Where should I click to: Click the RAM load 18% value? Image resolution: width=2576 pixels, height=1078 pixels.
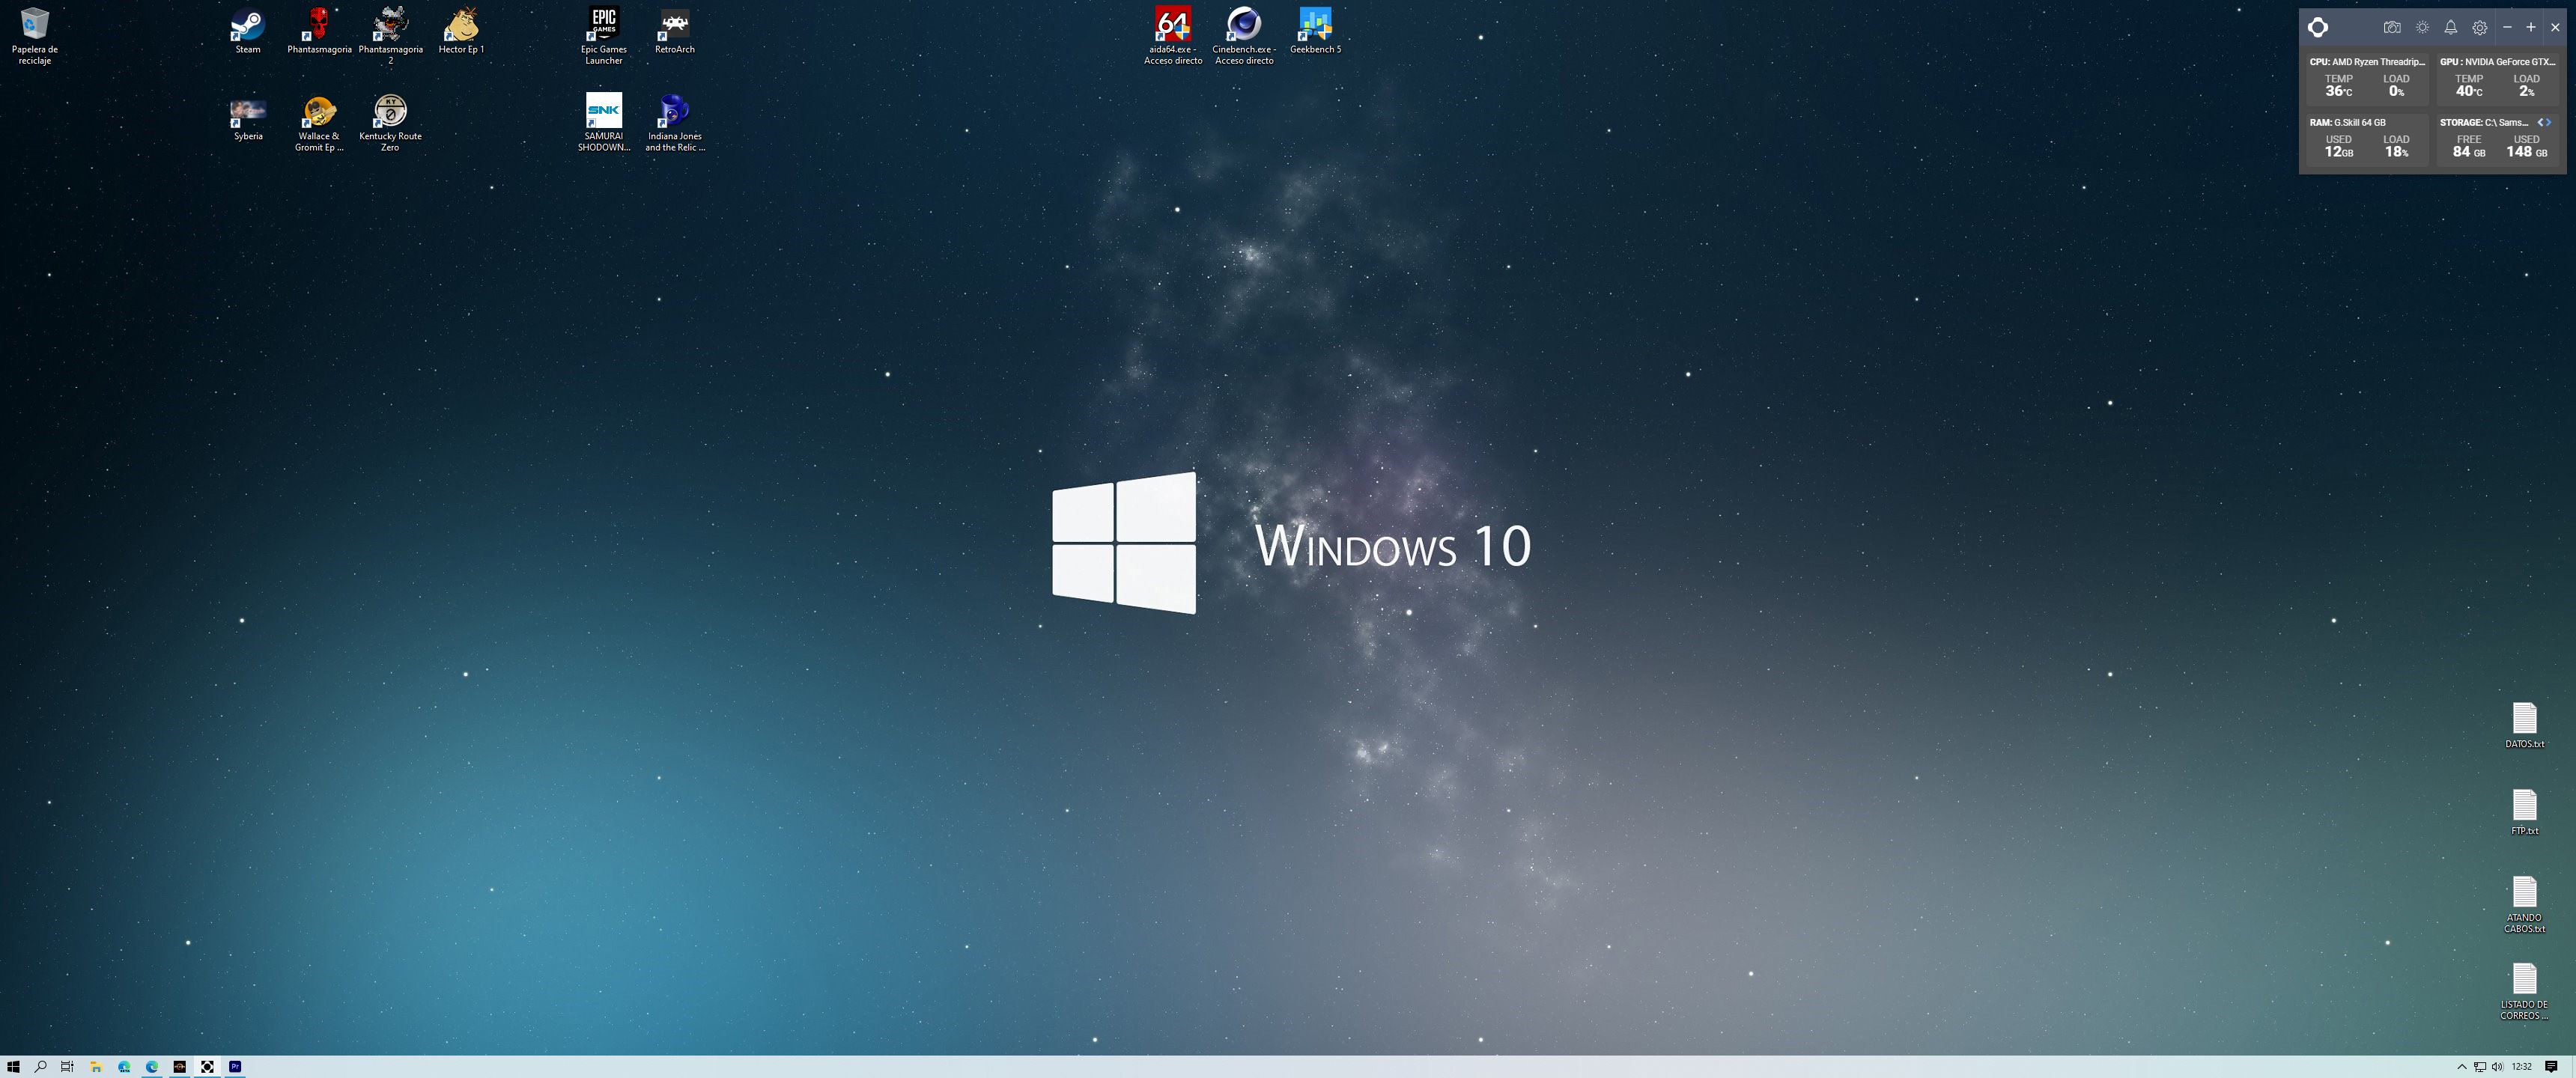(2396, 152)
